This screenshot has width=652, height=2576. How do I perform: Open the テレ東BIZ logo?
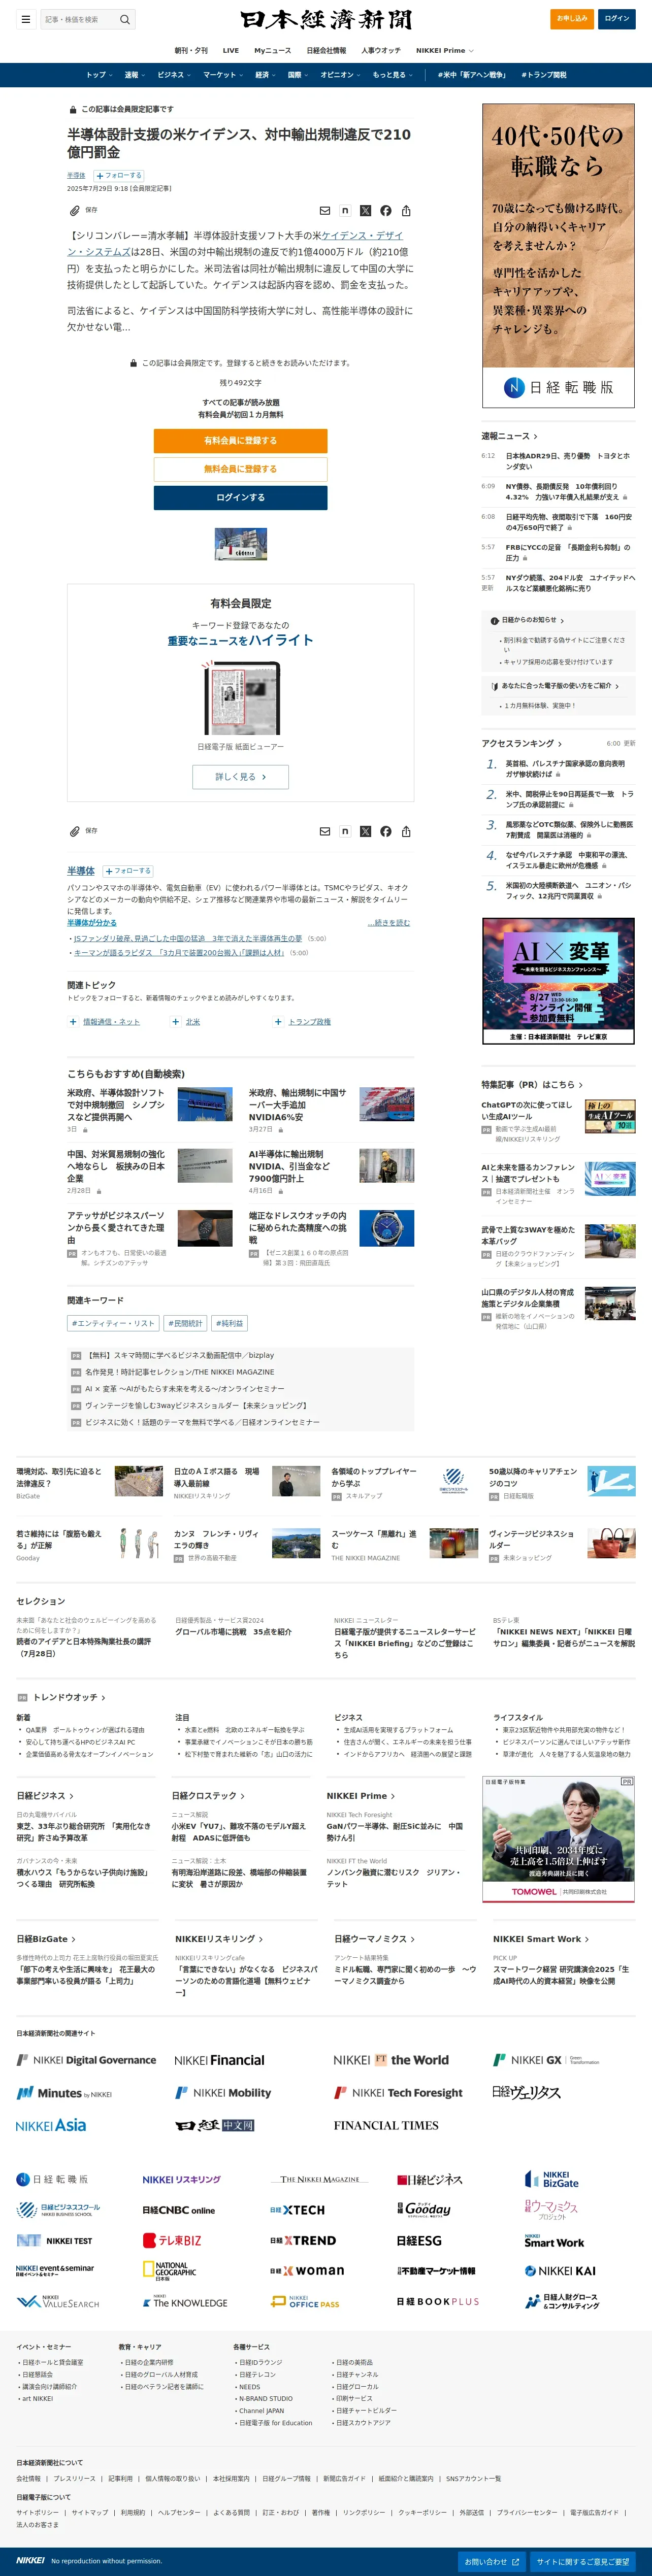[172, 2240]
